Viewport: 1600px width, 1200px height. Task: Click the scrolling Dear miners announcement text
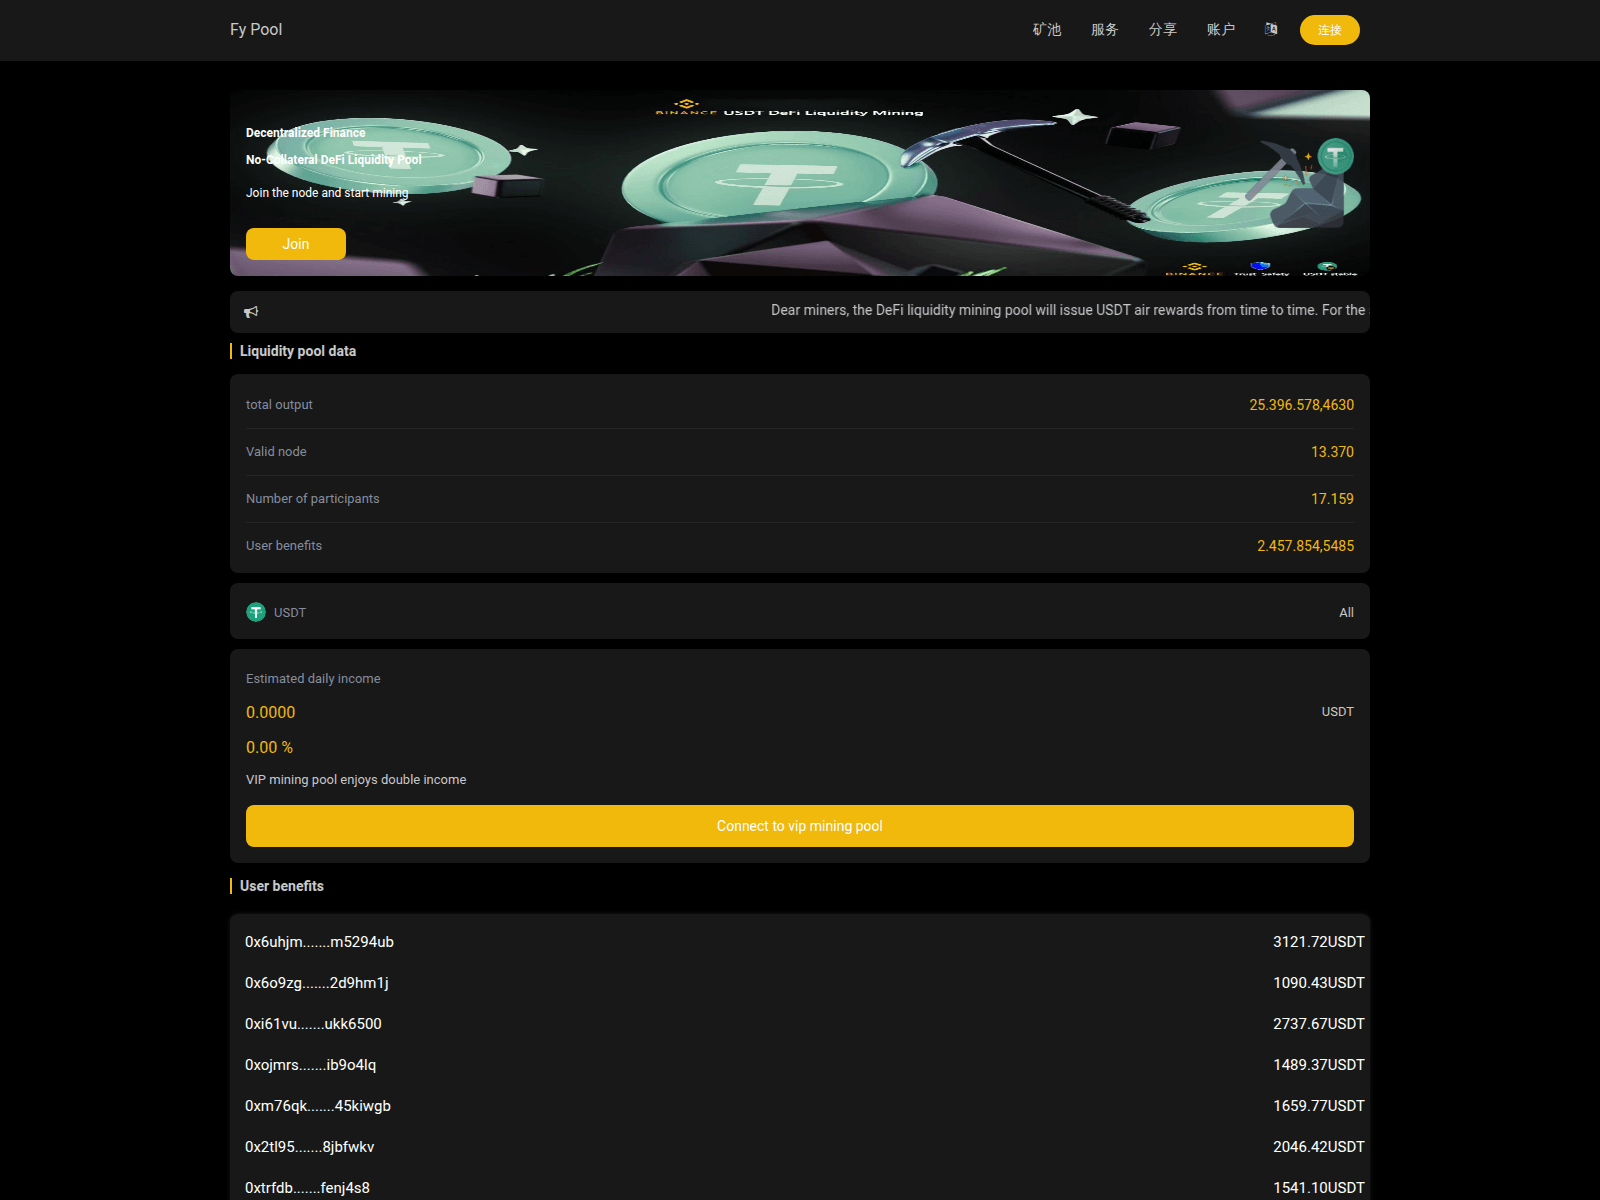point(1068,310)
